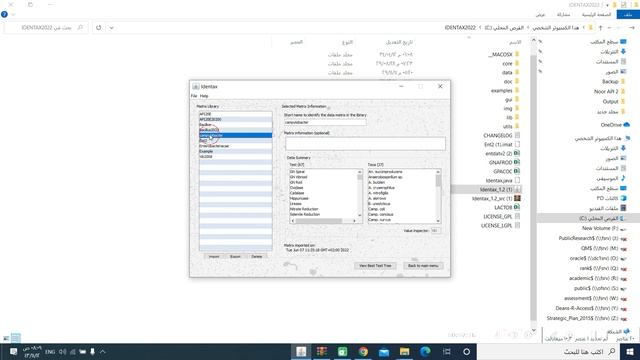Open the notification center icon
The image size is (640, 360).
coord(13,351)
